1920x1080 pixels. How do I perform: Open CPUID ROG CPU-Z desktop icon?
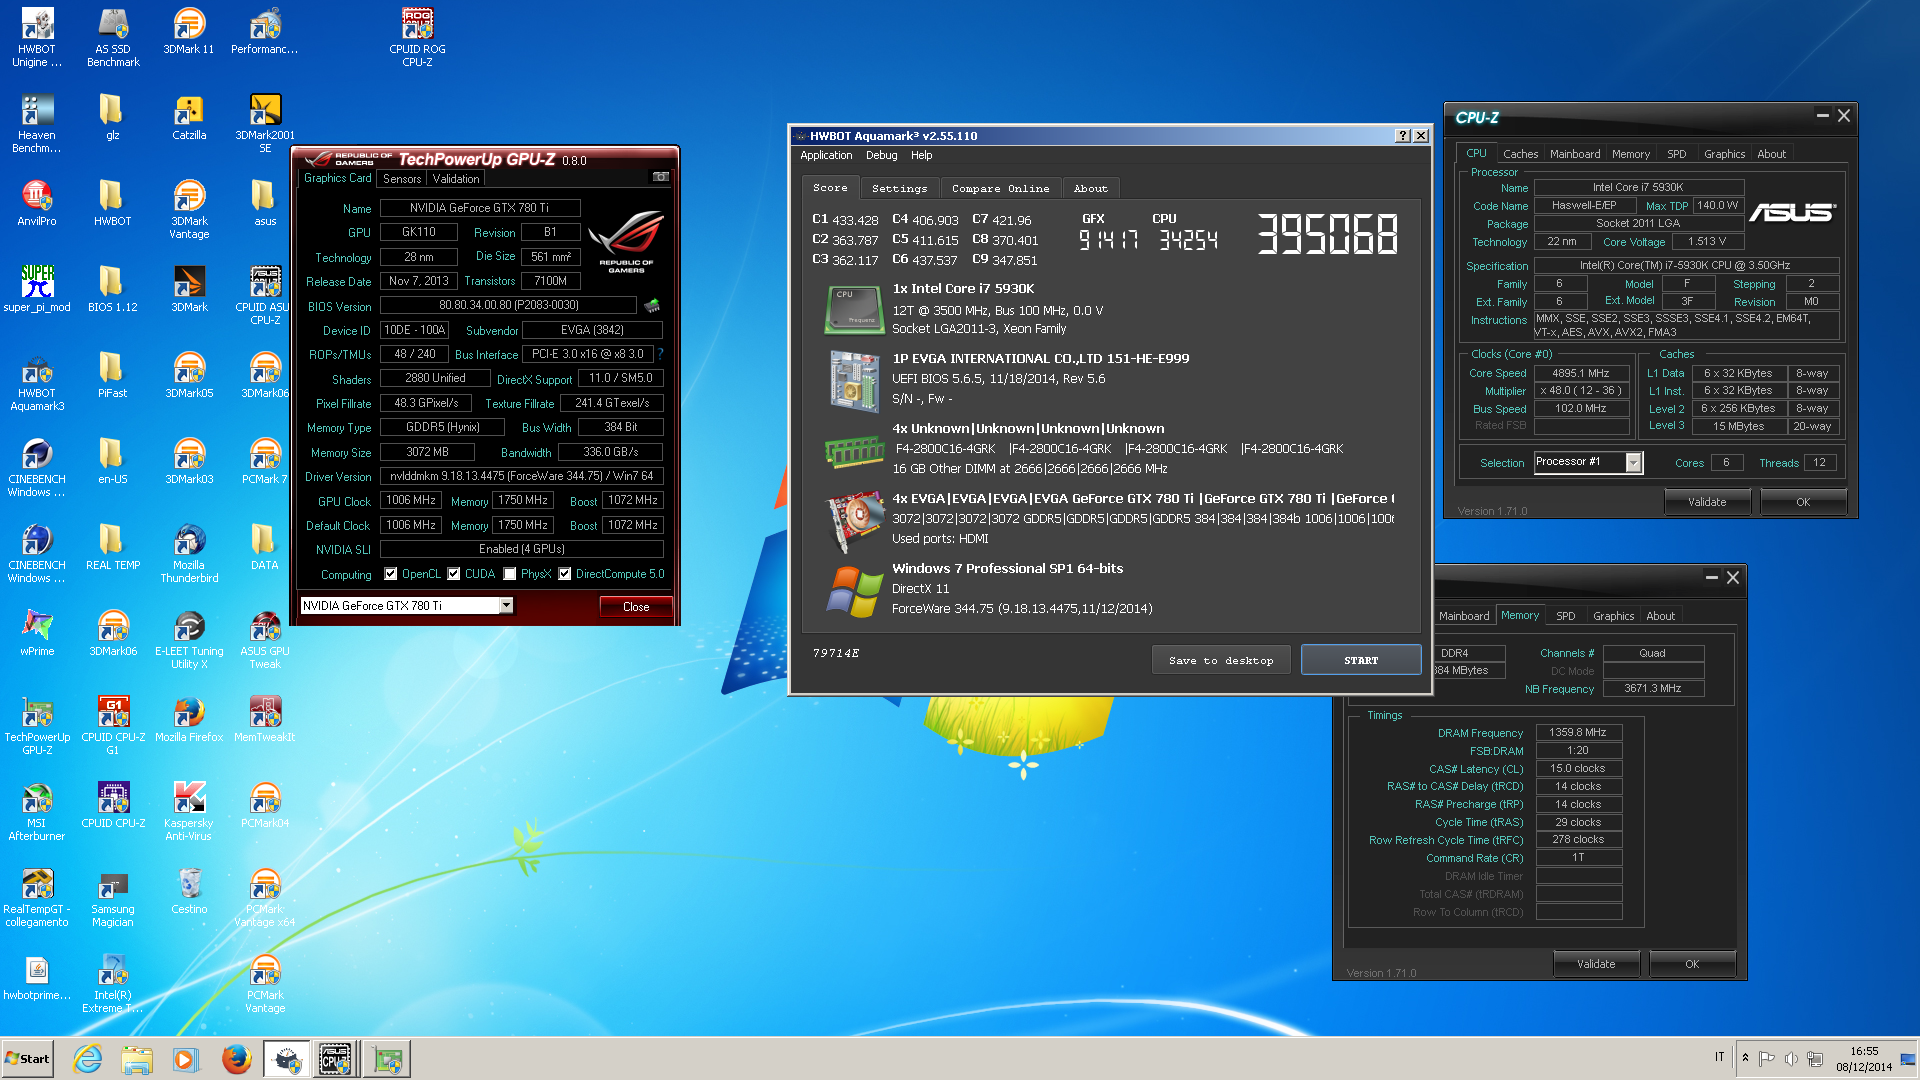pos(417,36)
